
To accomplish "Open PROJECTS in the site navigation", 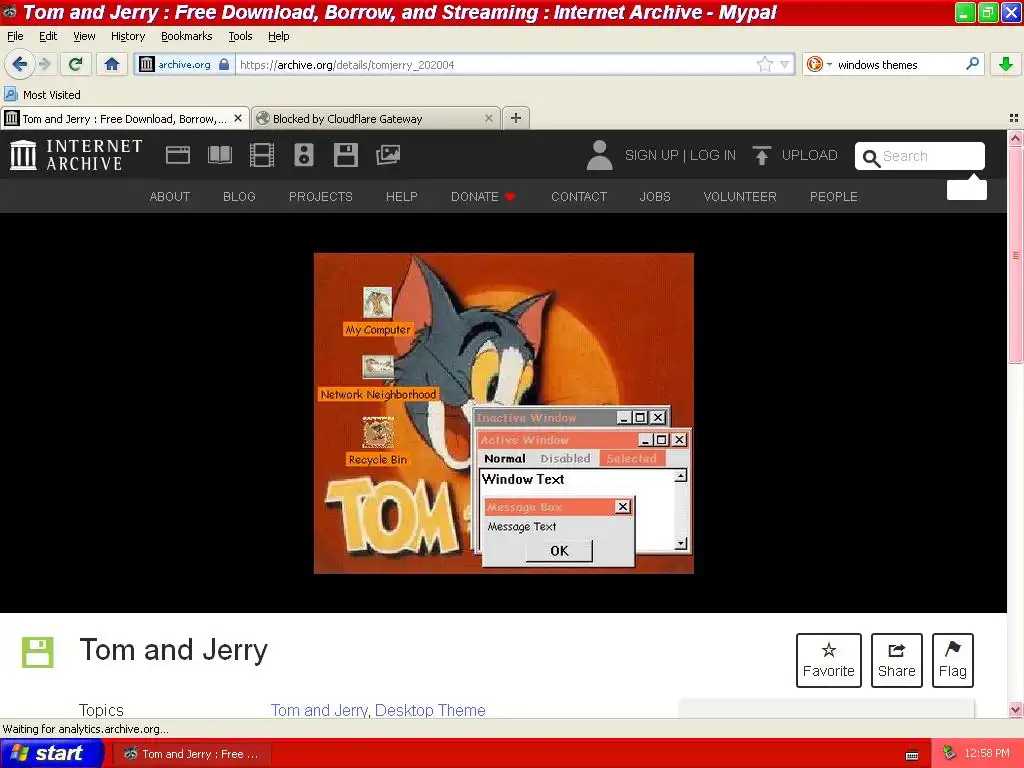I will coord(321,197).
